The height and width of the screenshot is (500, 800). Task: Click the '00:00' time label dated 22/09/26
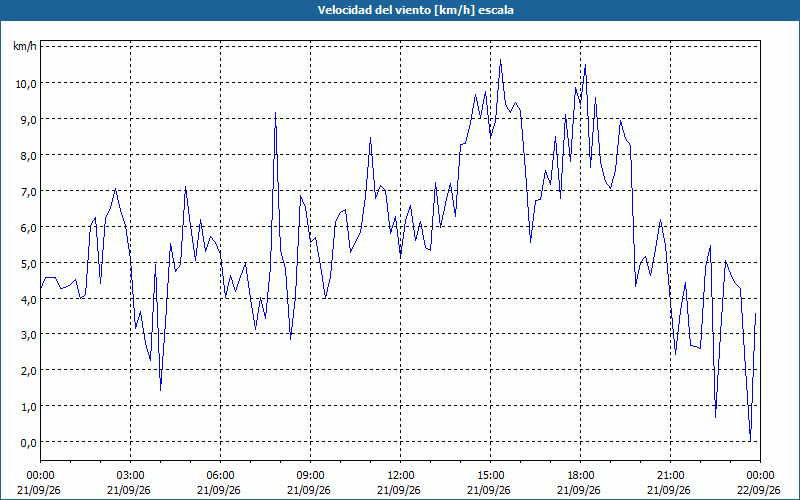click(x=760, y=476)
